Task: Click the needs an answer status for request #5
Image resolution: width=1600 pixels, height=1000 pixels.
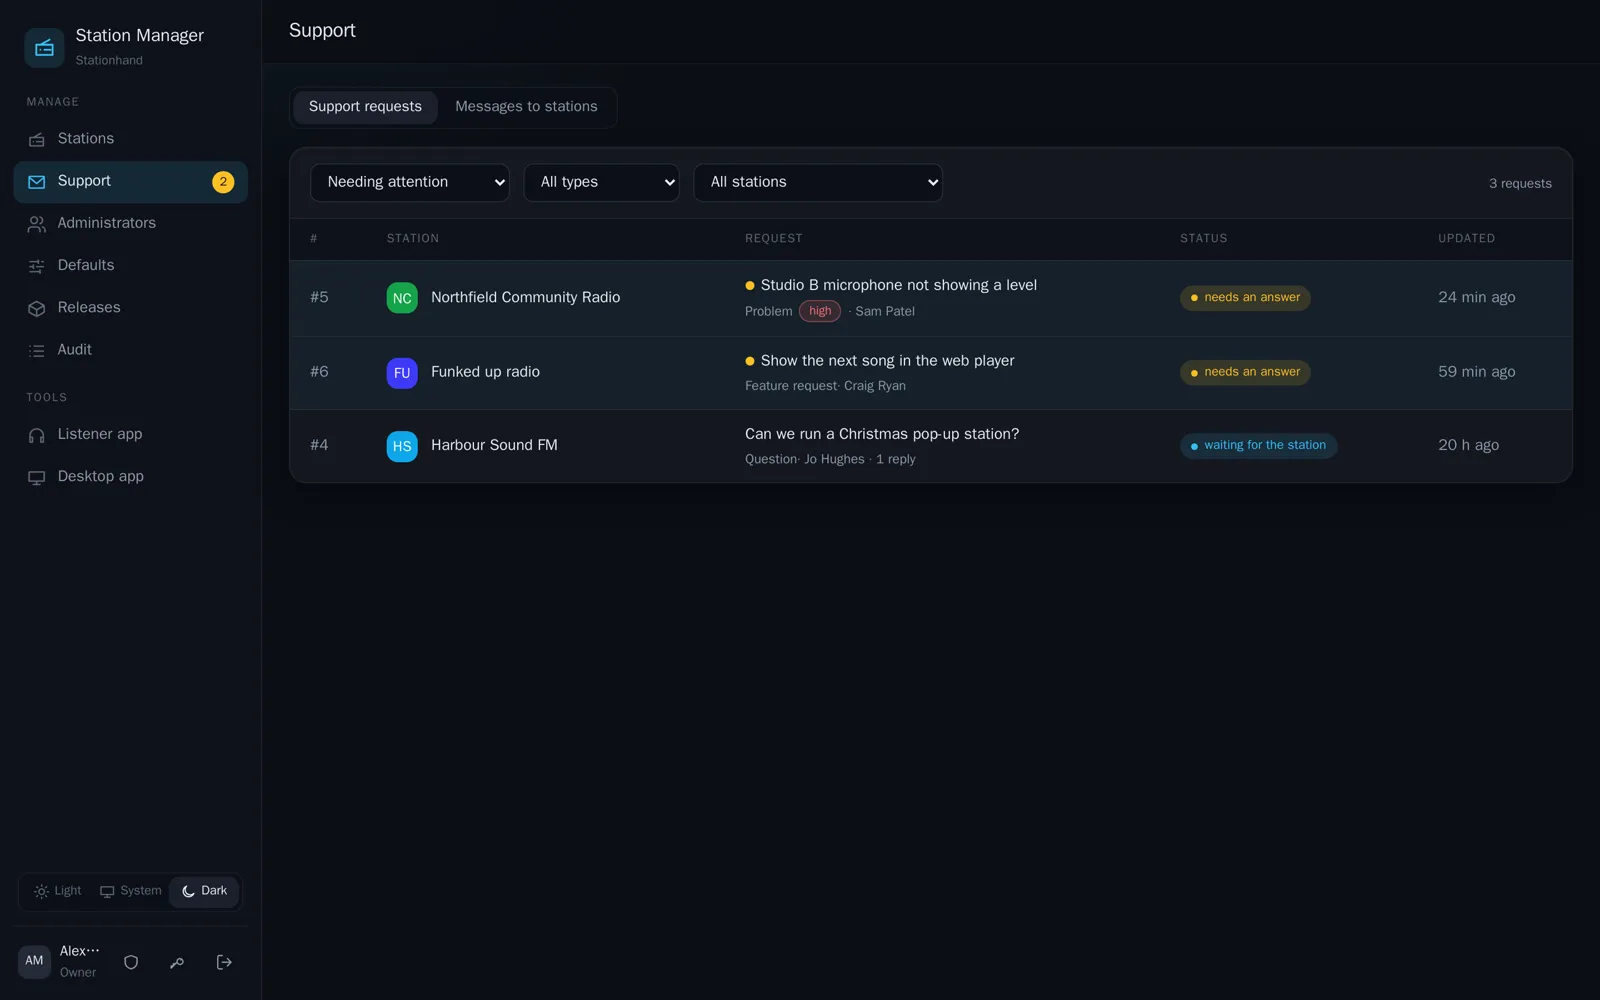Action: tap(1245, 298)
